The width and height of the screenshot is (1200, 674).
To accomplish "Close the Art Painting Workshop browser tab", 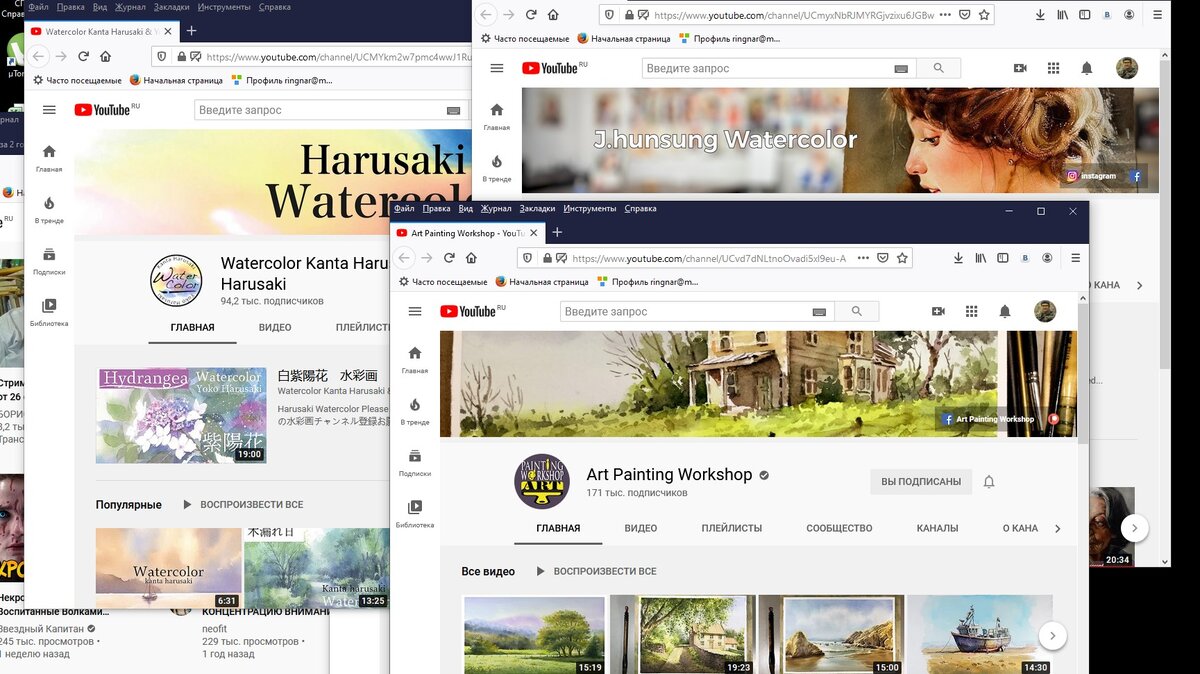I will click(x=534, y=232).
